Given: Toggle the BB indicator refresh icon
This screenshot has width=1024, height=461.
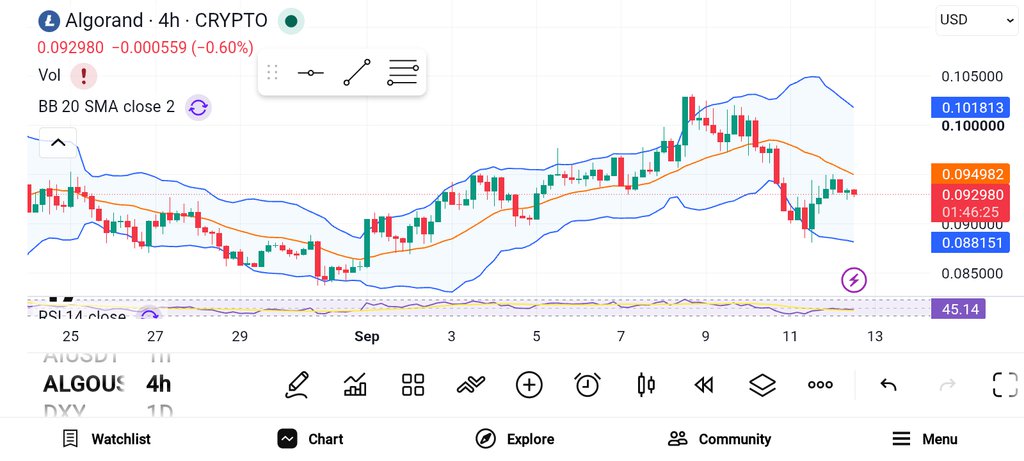Looking at the screenshot, I should point(198,107).
